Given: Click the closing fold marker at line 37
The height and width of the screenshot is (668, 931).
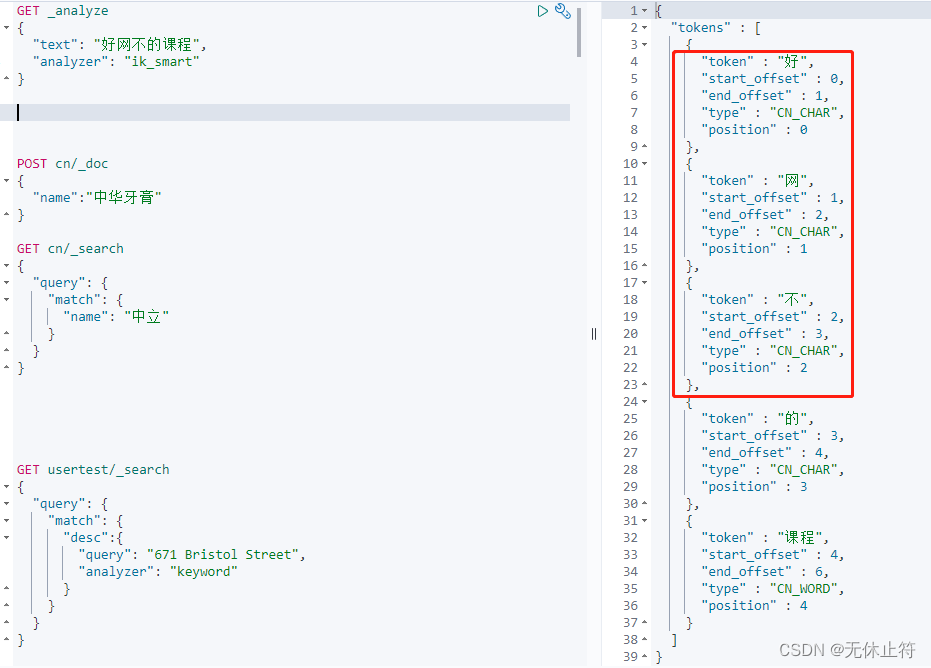Looking at the screenshot, I should 644,623.
